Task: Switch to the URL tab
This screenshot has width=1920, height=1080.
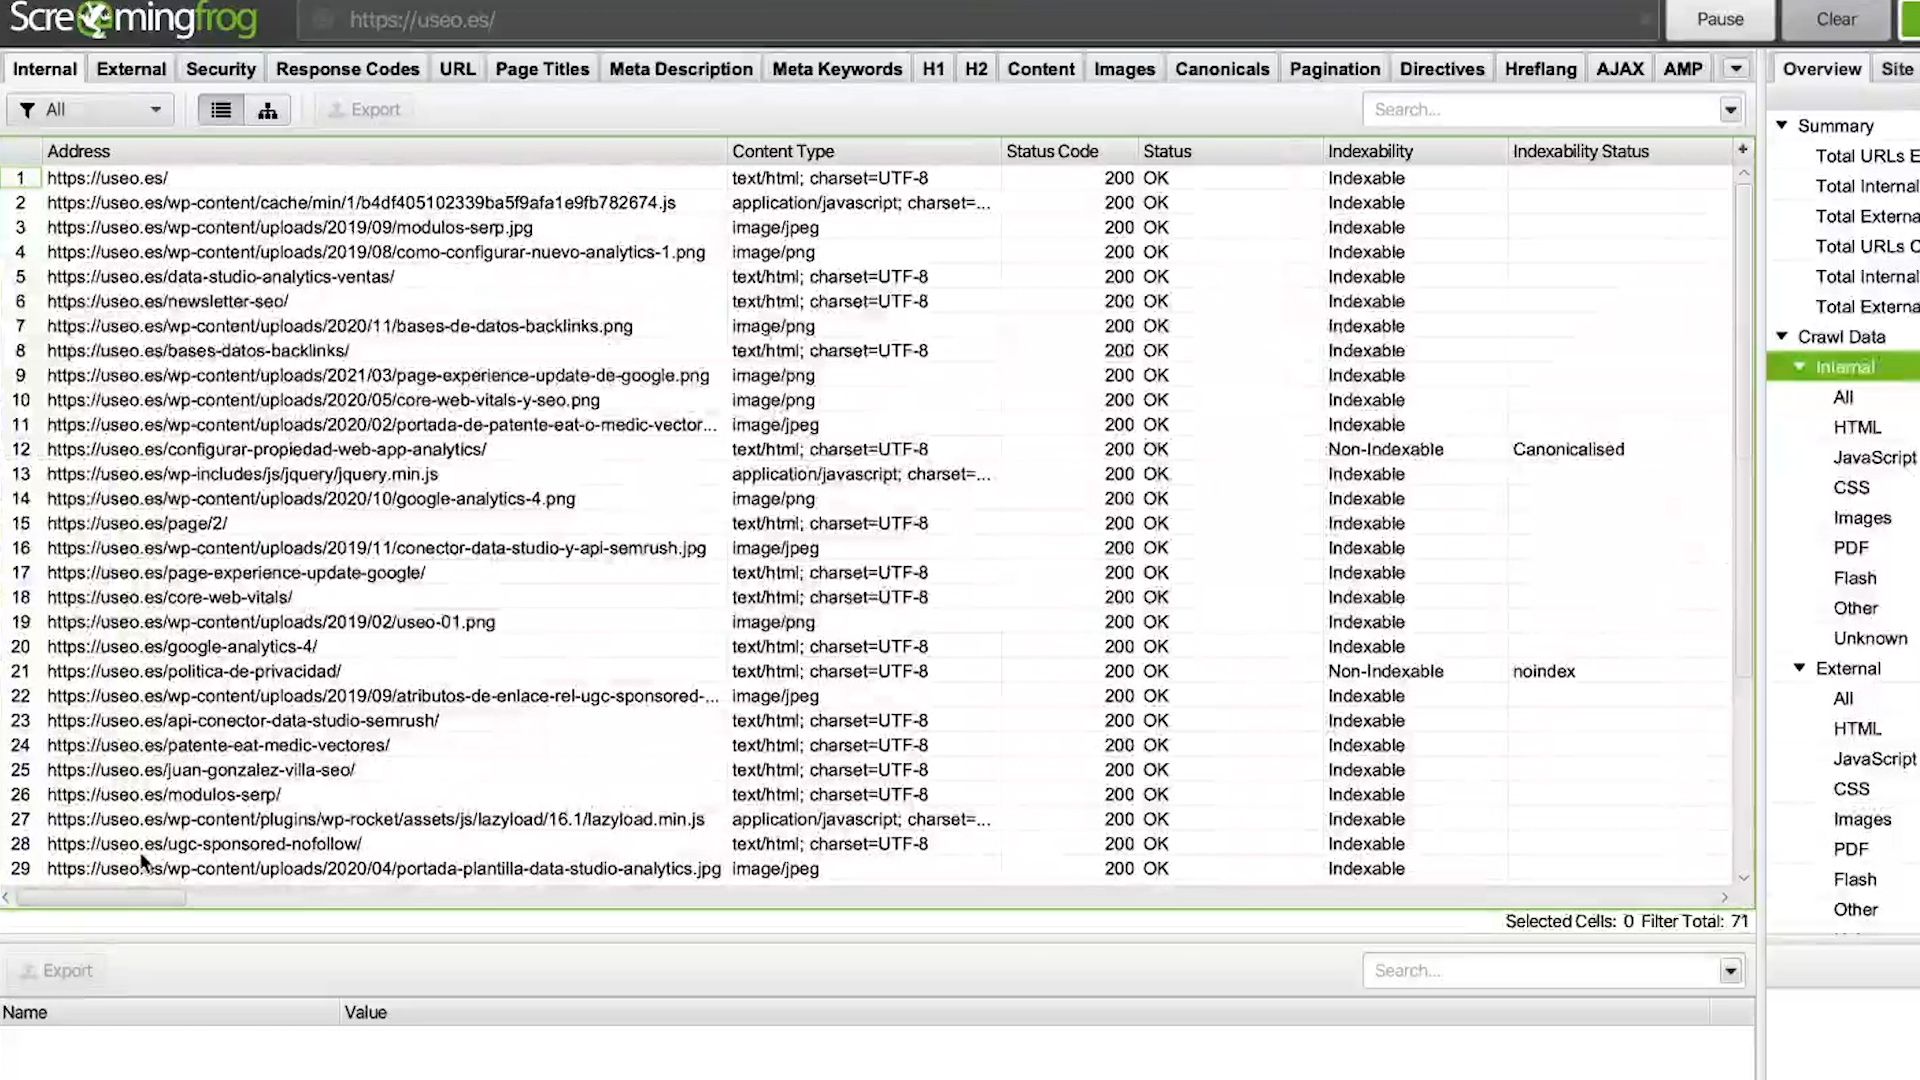Action: pos(457,69)
